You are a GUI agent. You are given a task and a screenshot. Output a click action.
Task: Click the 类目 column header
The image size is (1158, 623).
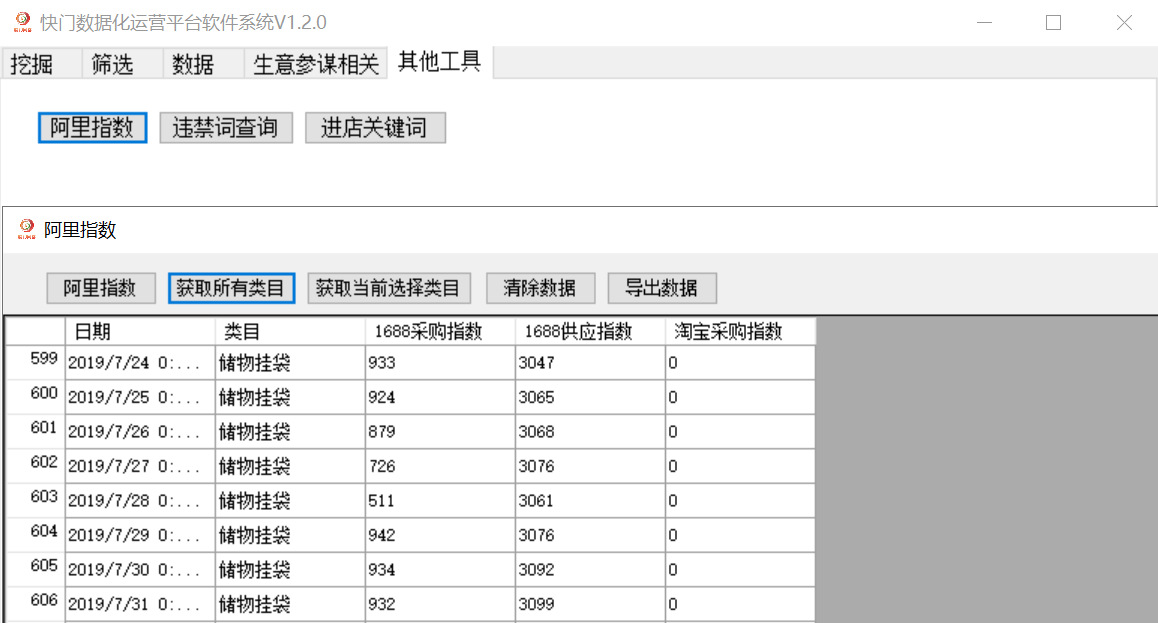(x=290, y=331)
